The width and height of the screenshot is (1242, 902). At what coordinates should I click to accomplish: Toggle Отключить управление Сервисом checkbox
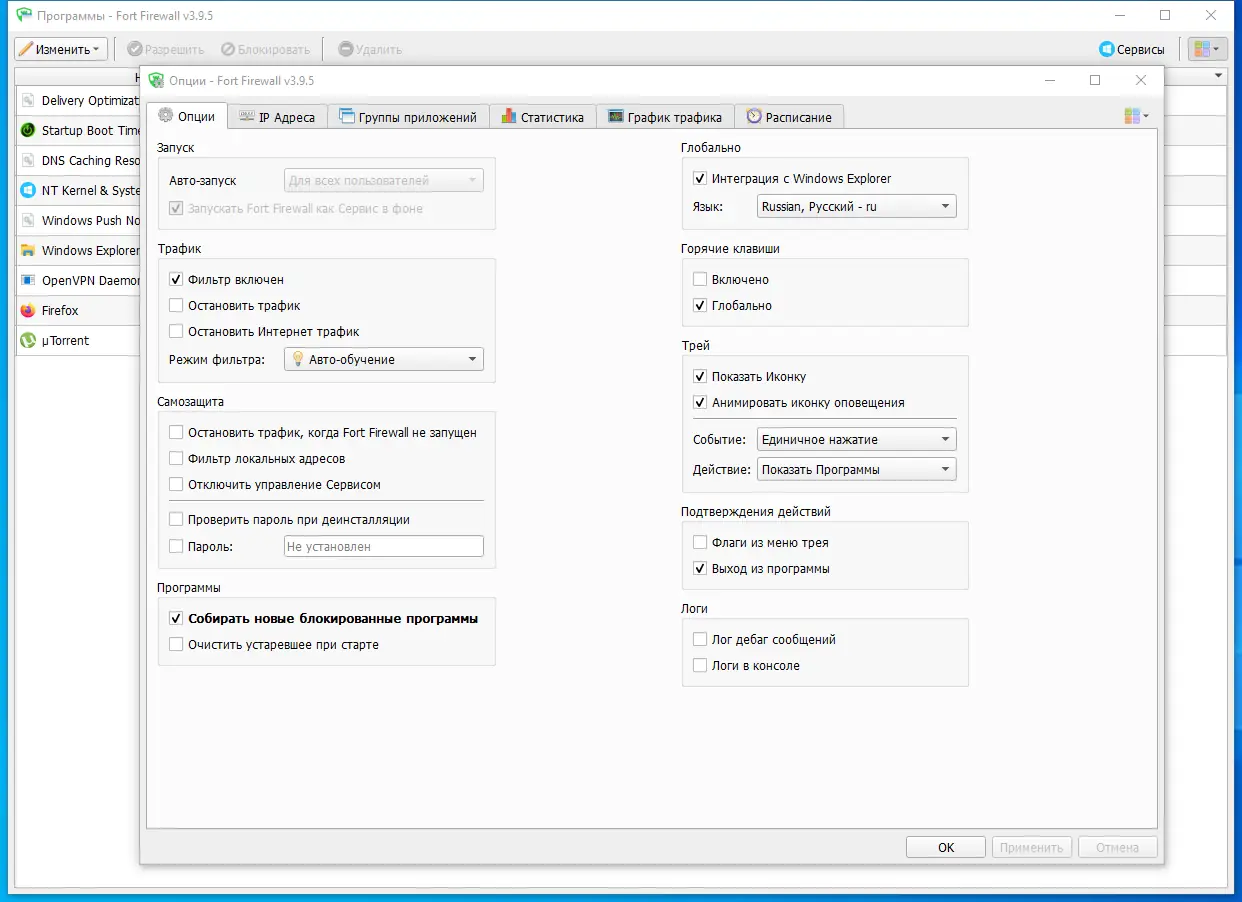click(x=176, y=485)
